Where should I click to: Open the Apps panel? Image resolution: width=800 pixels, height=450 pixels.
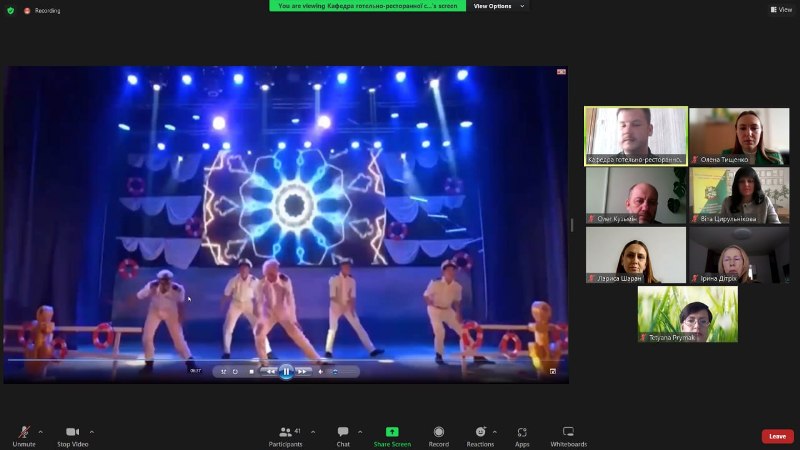pos(522,435)
